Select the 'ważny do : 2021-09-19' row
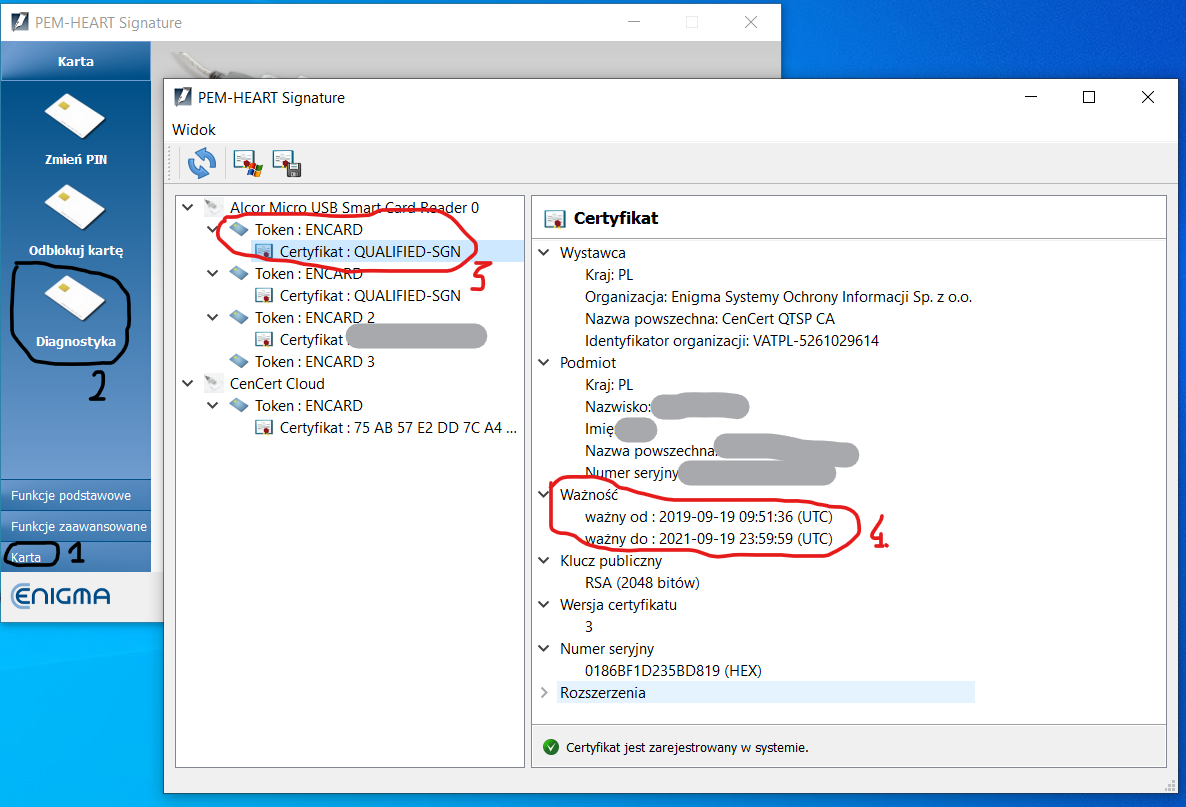 [709, 539]
